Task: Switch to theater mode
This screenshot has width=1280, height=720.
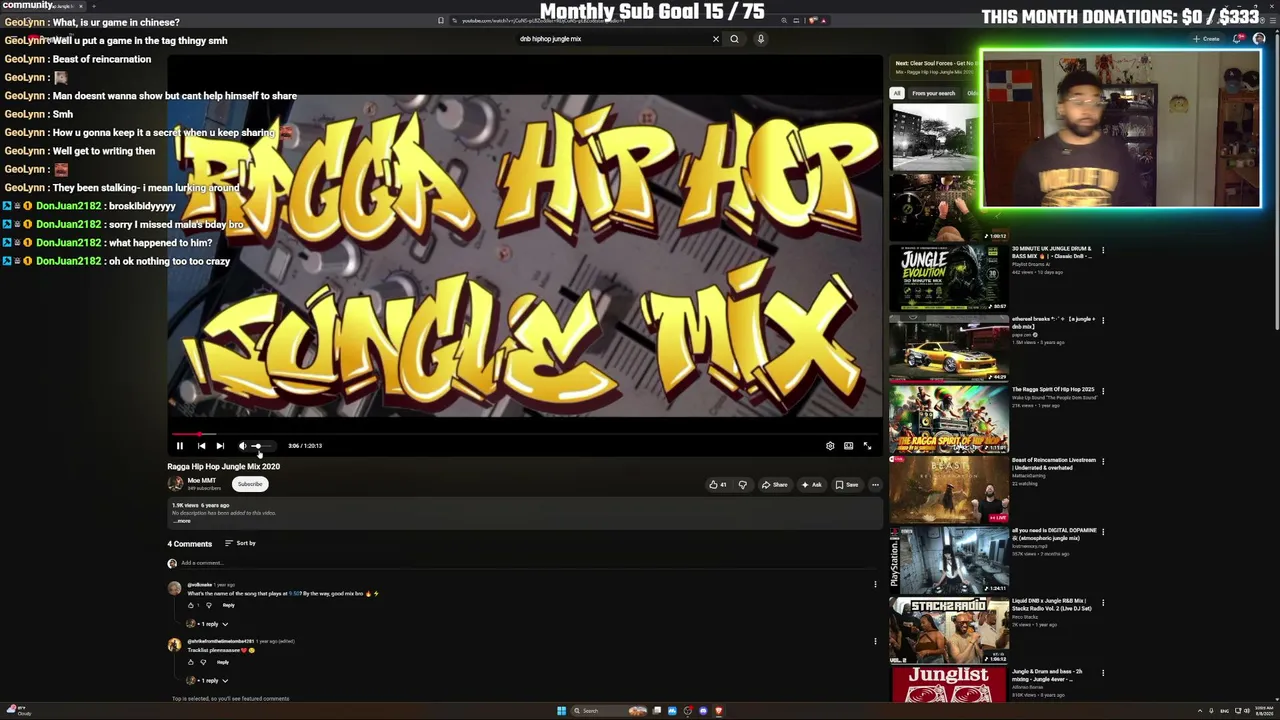Action: 848,446
